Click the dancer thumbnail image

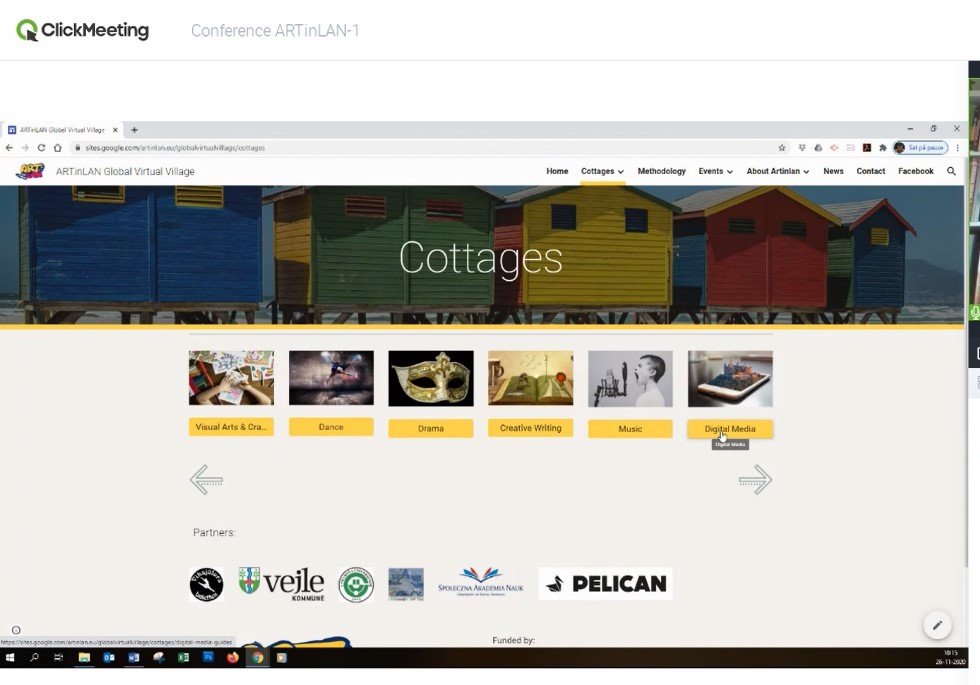tap(331, 378)
